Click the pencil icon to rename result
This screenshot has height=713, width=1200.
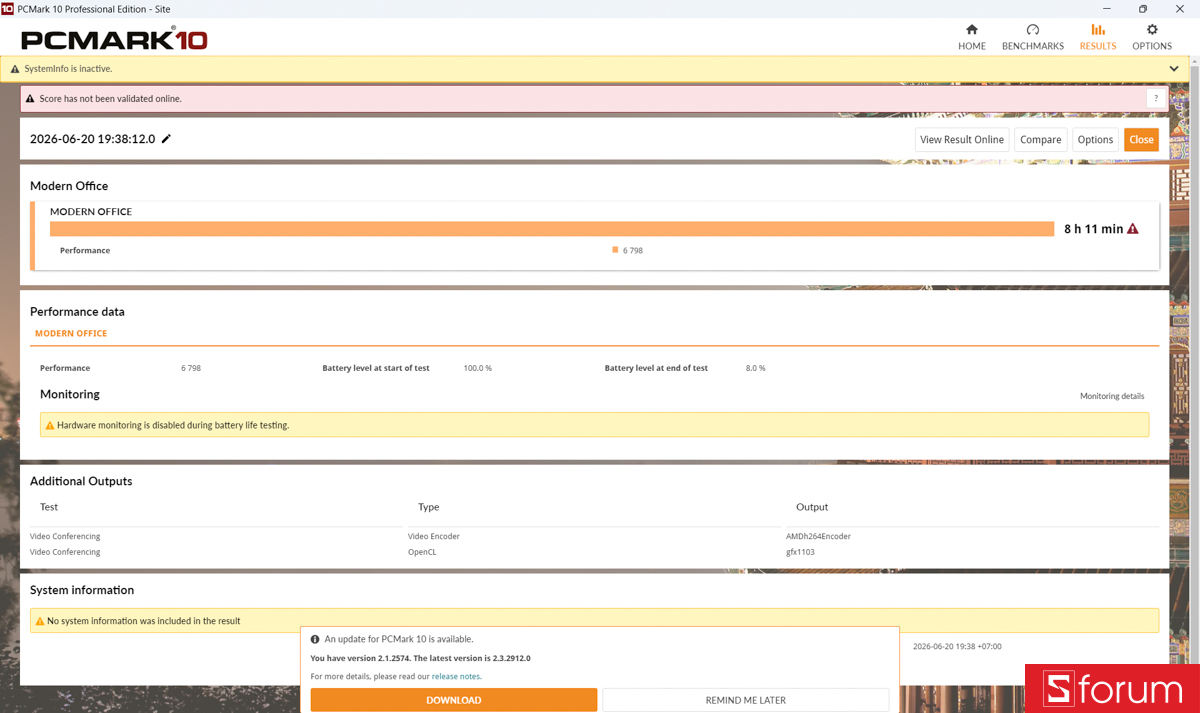(166, 139)
